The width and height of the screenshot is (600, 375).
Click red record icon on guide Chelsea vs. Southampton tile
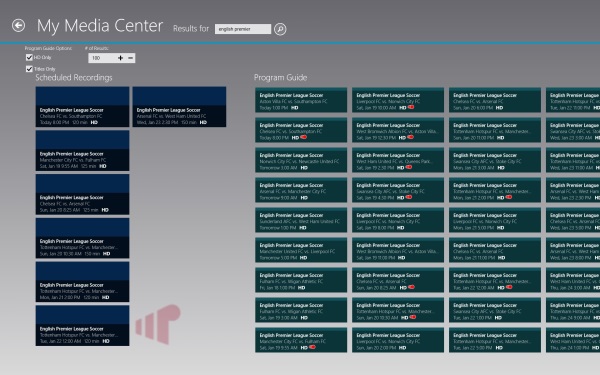[x=303, y=137]
